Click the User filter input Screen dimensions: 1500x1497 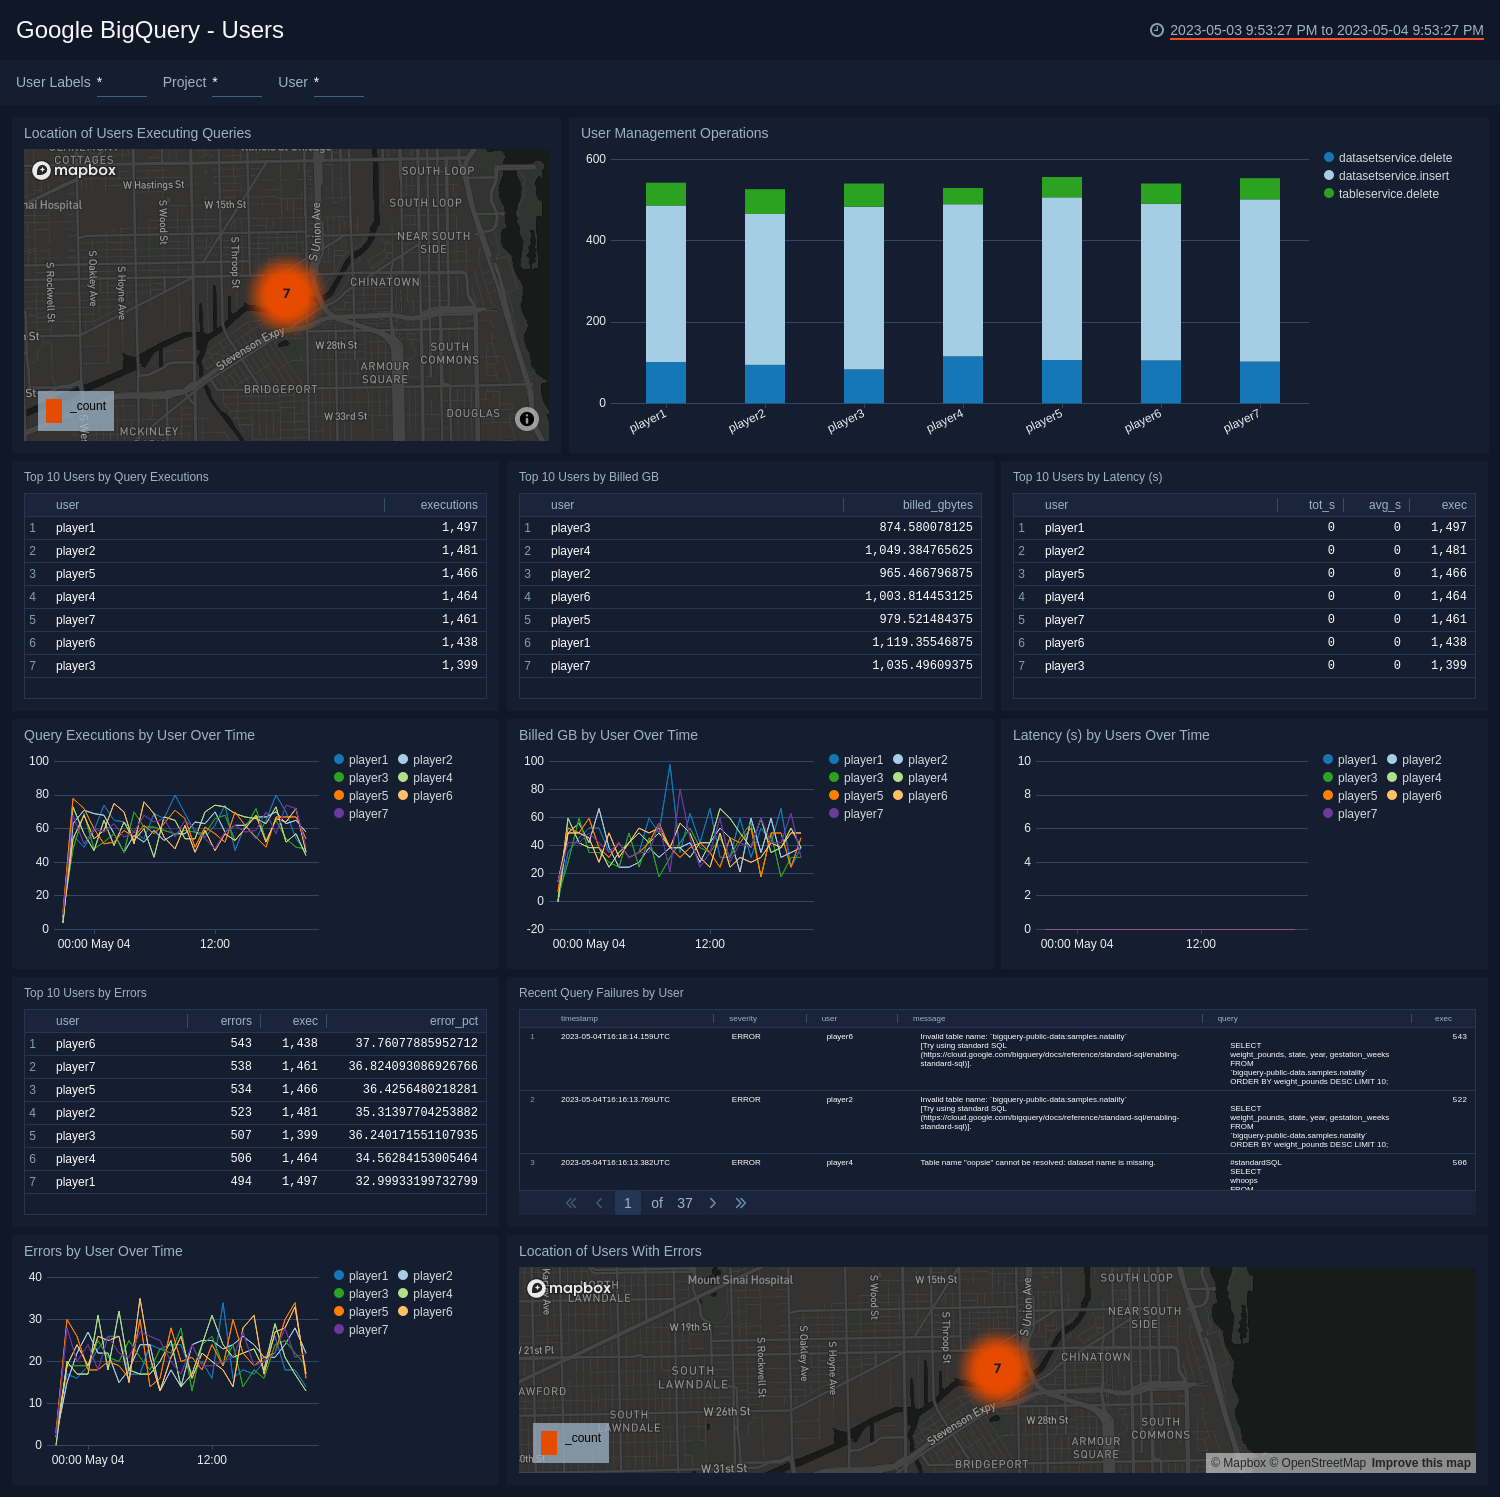tap(339, 83)
